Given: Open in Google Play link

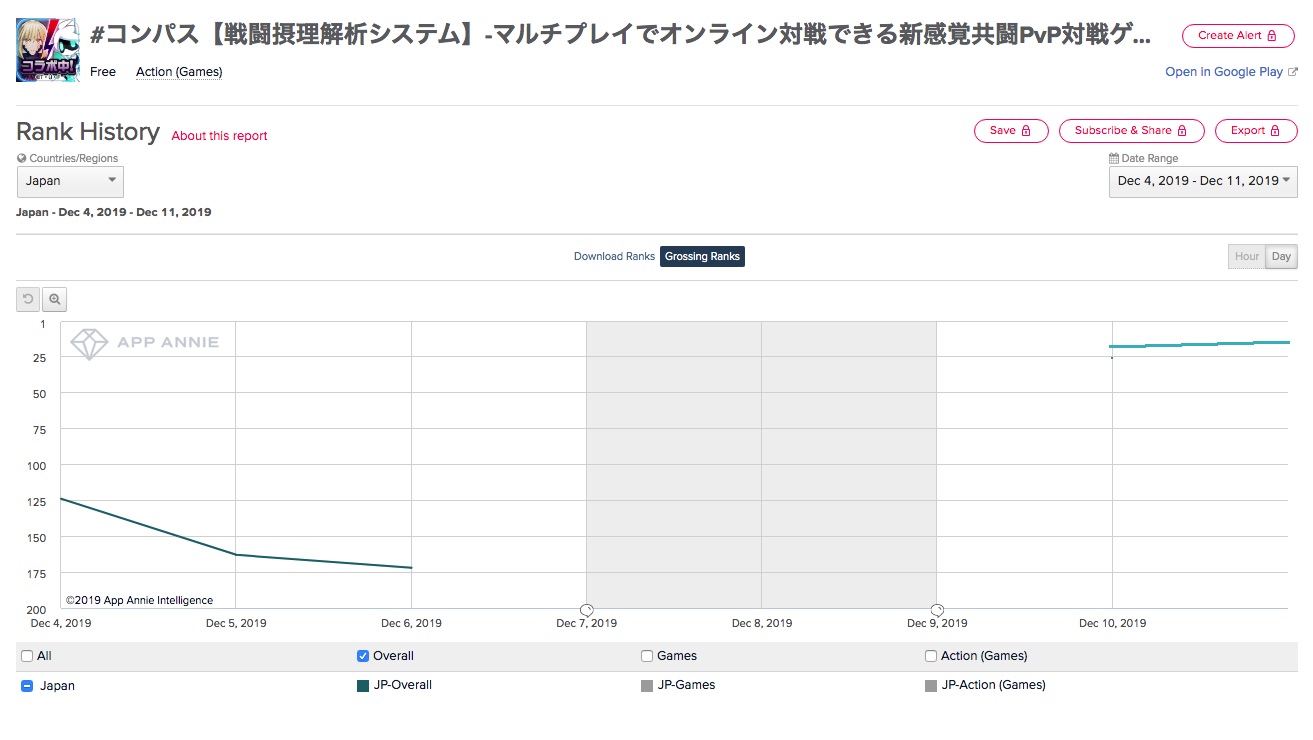Looking at the screenshot, I should click(x=1224, y=72).
